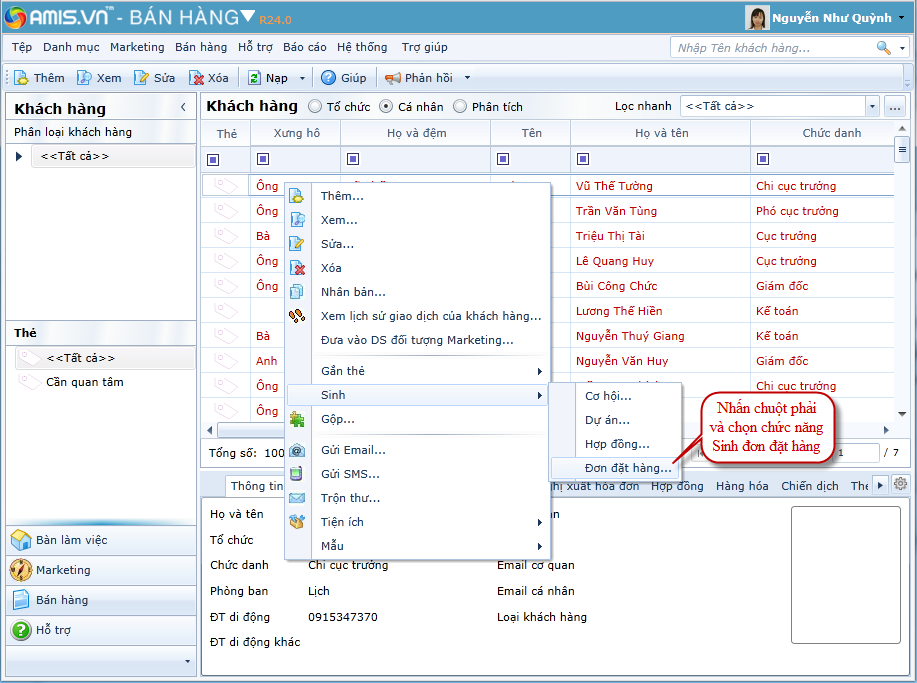Open the Bán hàng navigation button
This screenshot has width=917, height=683.
(62, 600)
